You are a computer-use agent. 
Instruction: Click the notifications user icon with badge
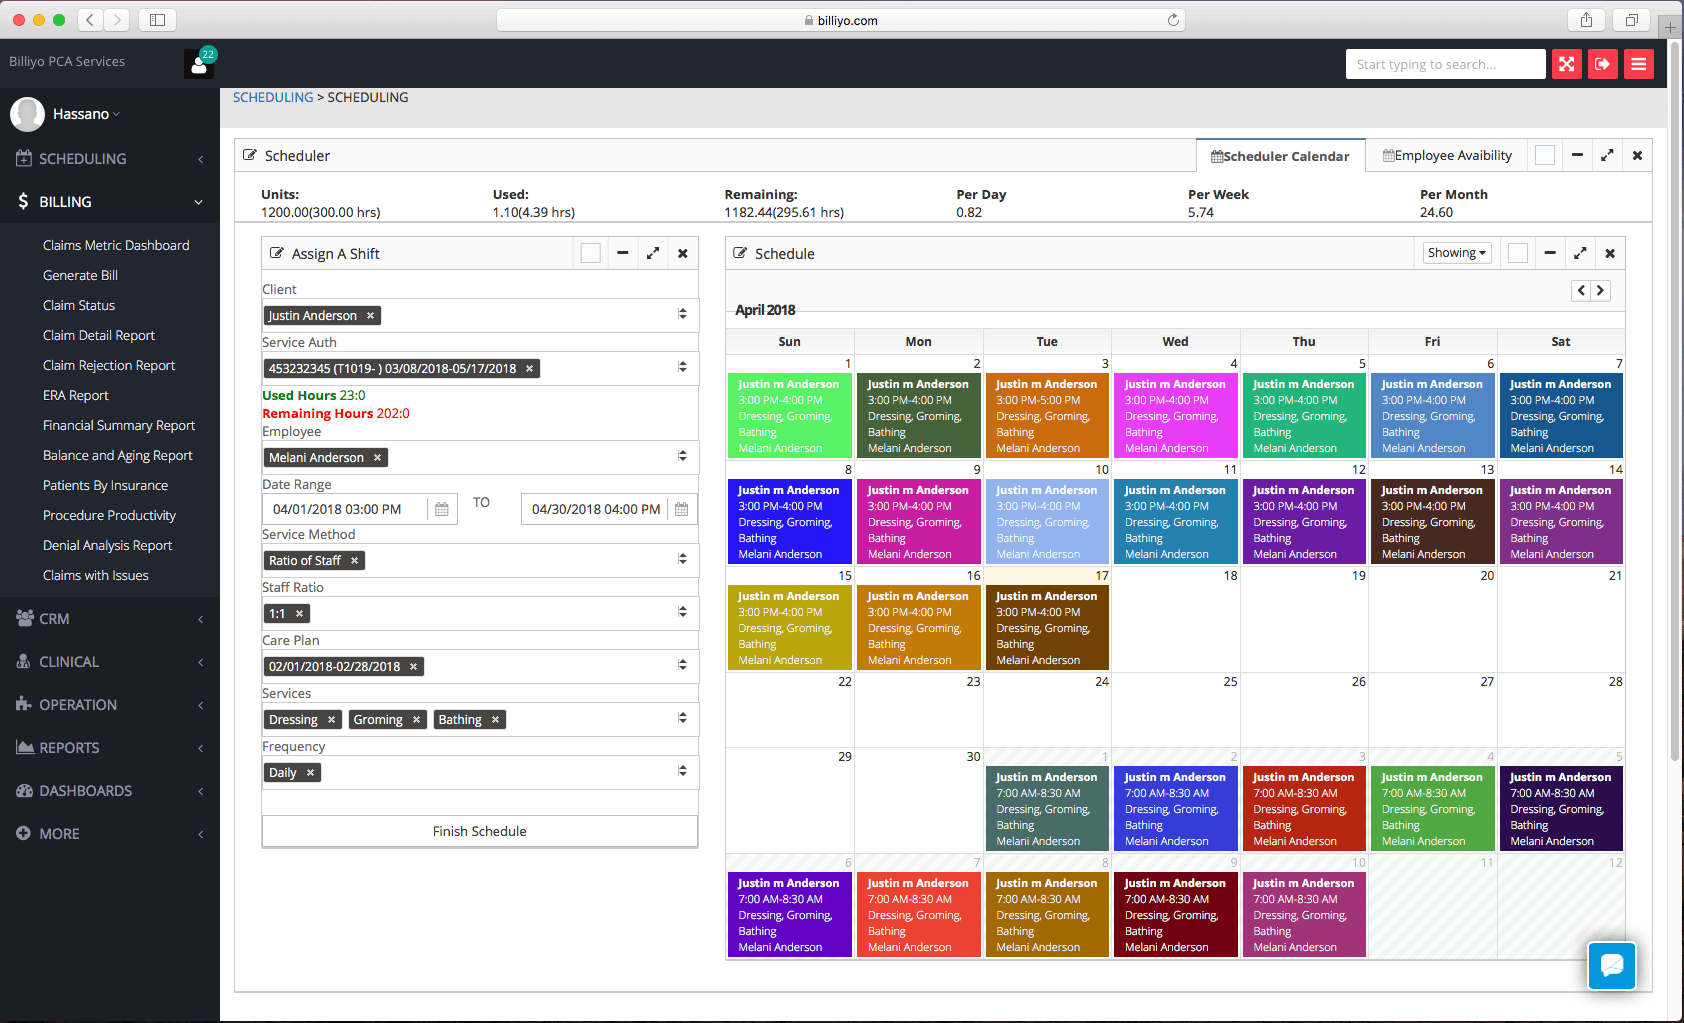[x=200, y=64]
